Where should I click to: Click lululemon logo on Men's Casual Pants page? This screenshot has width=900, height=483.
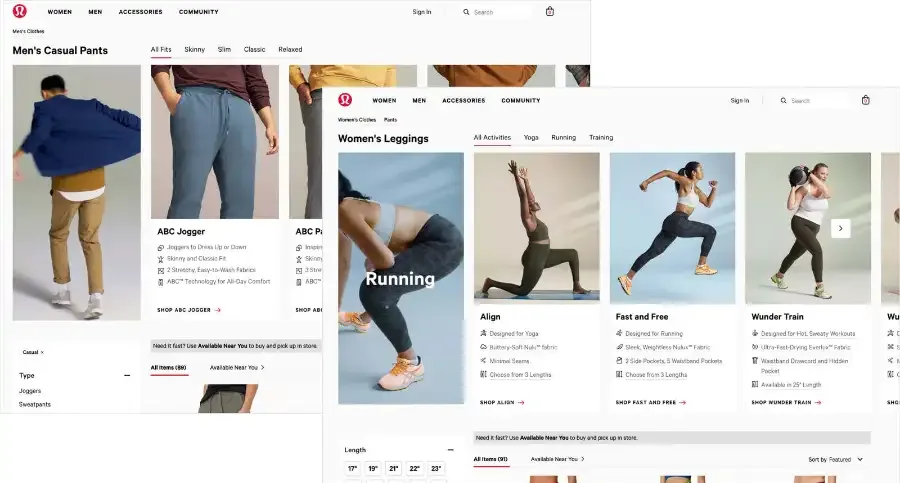click(20, 11)
